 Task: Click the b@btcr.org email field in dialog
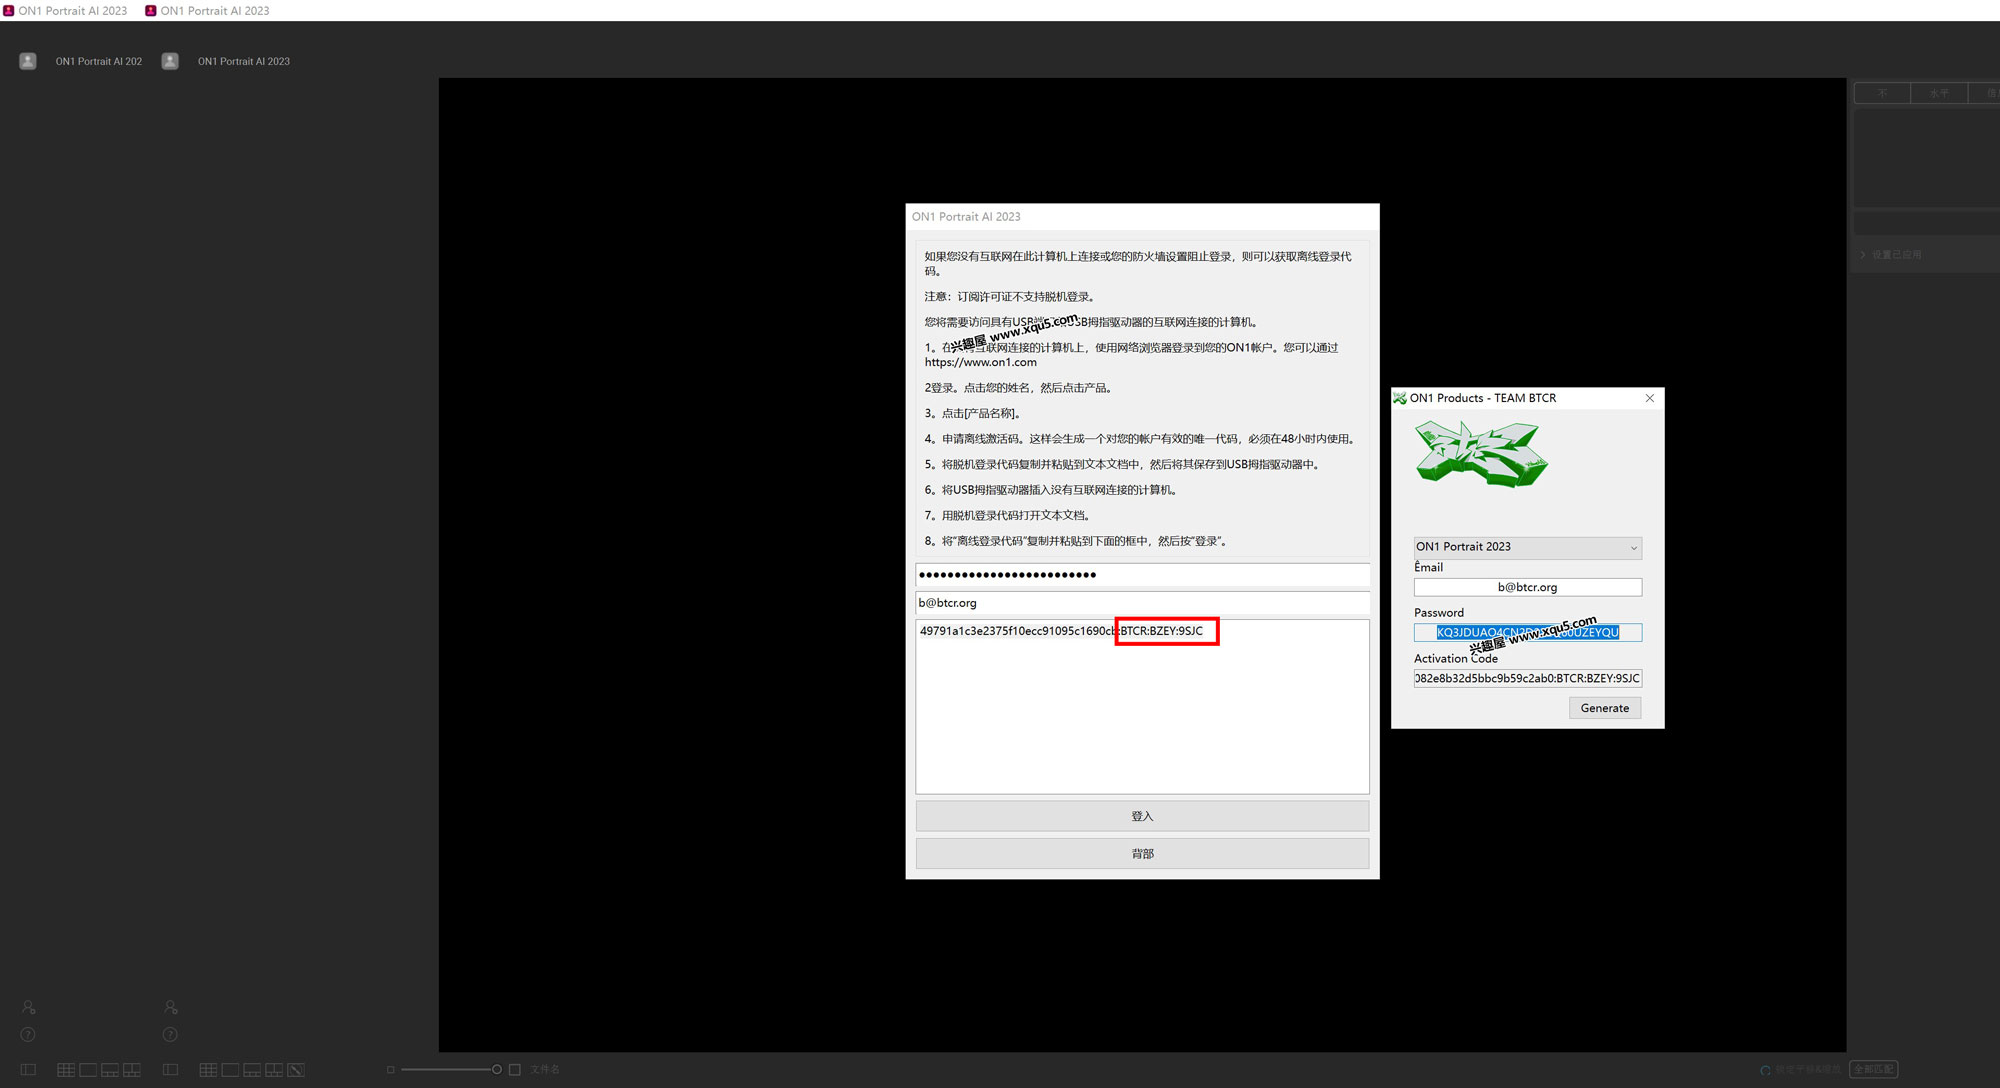(1142, 603)
